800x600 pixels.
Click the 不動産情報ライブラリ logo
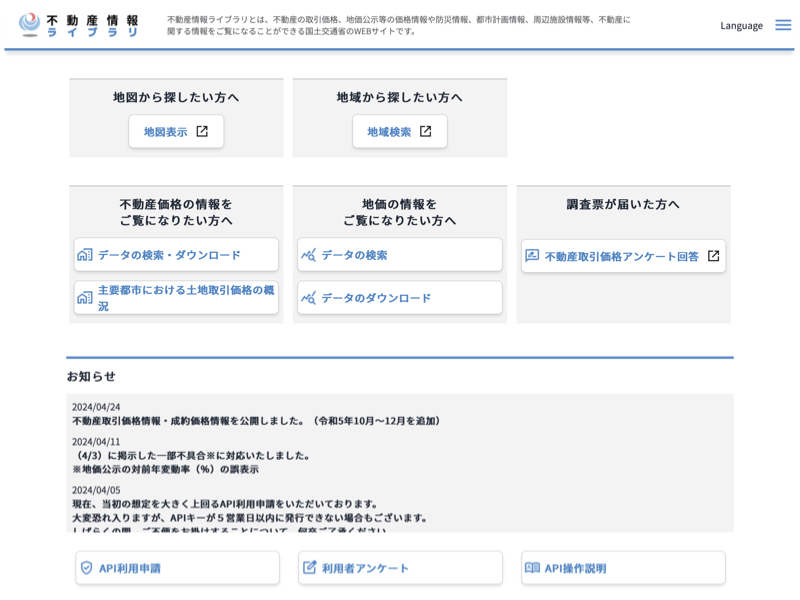click(x=80, y=25)
